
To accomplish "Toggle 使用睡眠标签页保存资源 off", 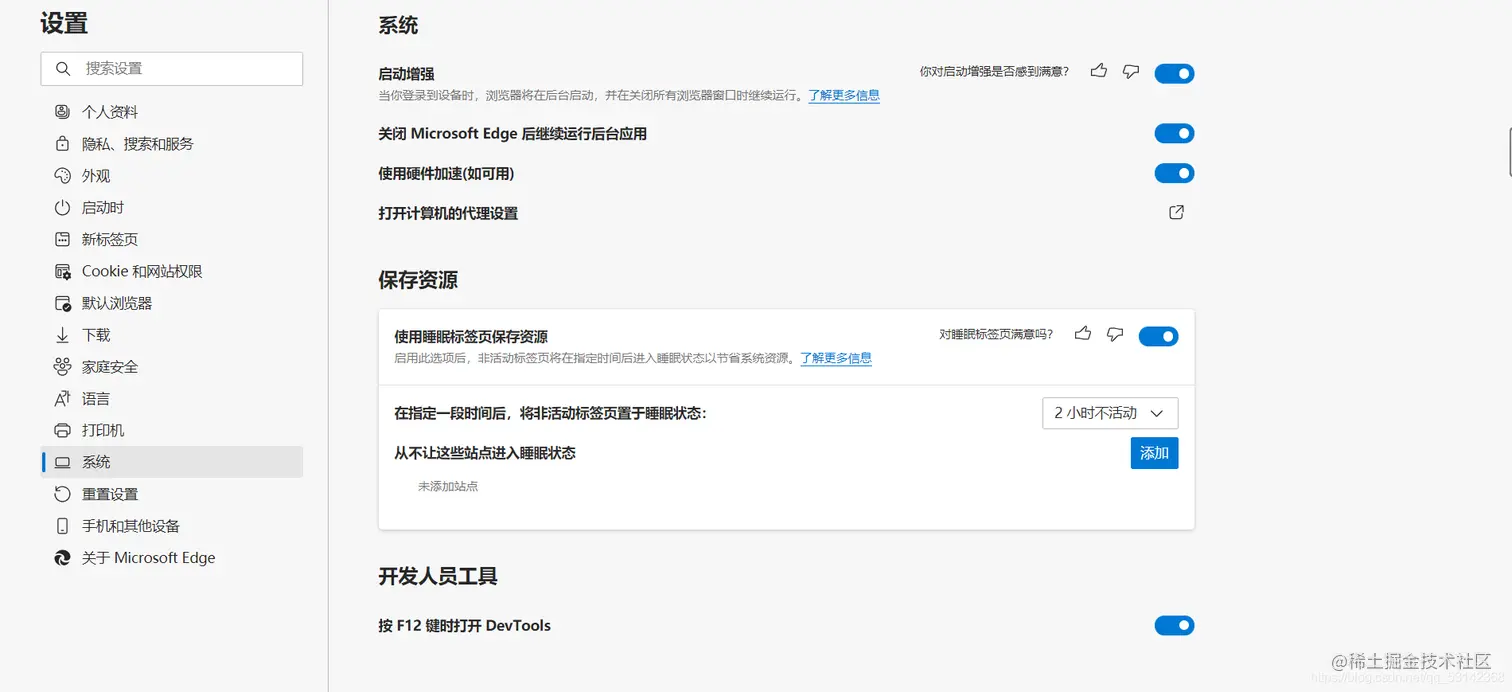I will pos(1158,335).
